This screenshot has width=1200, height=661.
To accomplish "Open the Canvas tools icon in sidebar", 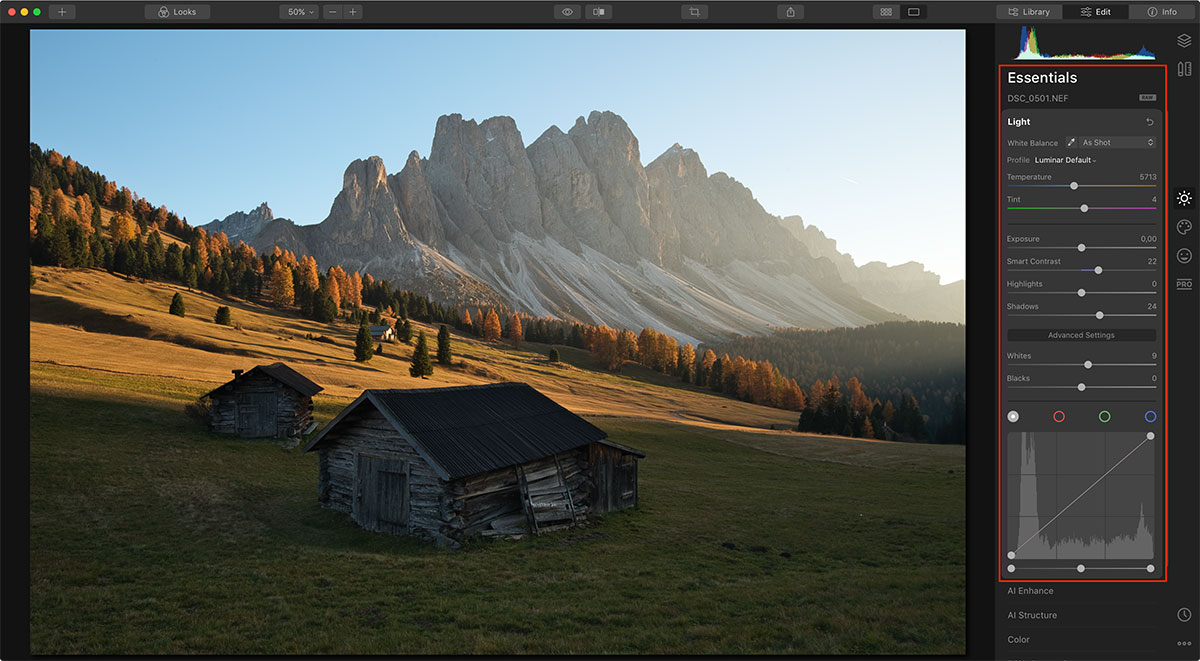I will click(x=1184, y=69).
